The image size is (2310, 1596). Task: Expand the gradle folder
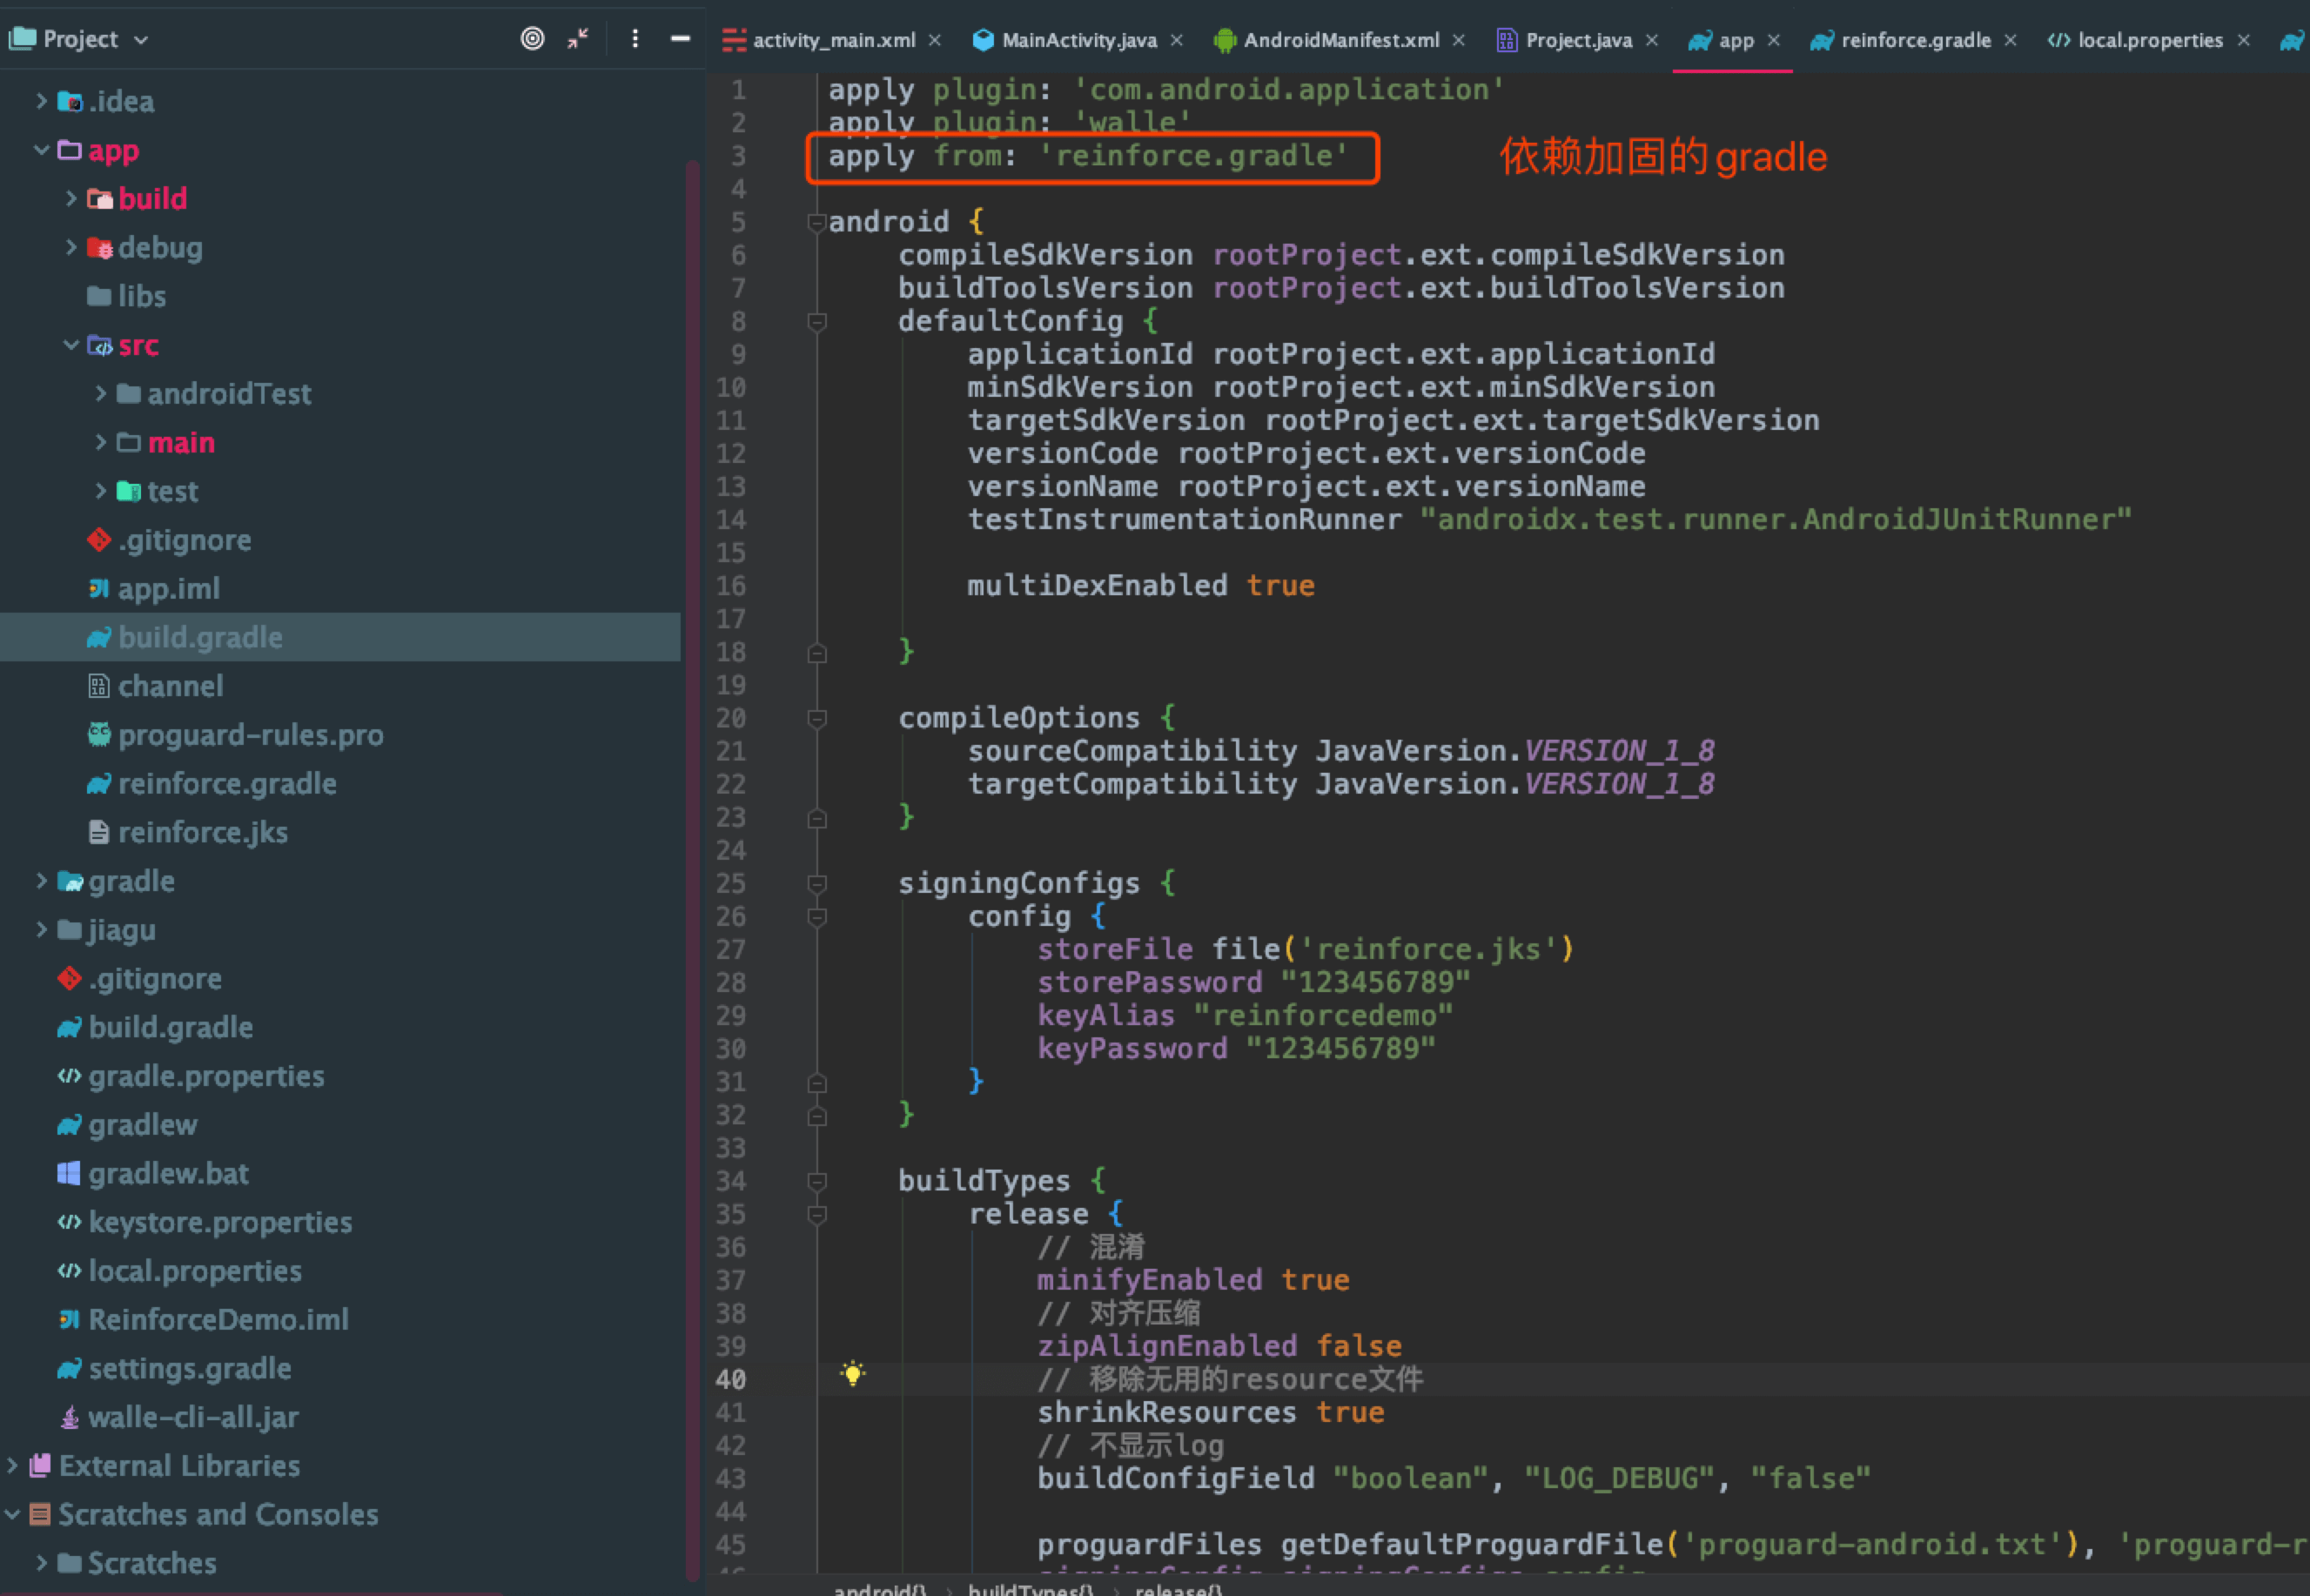[x=41, y=880]
